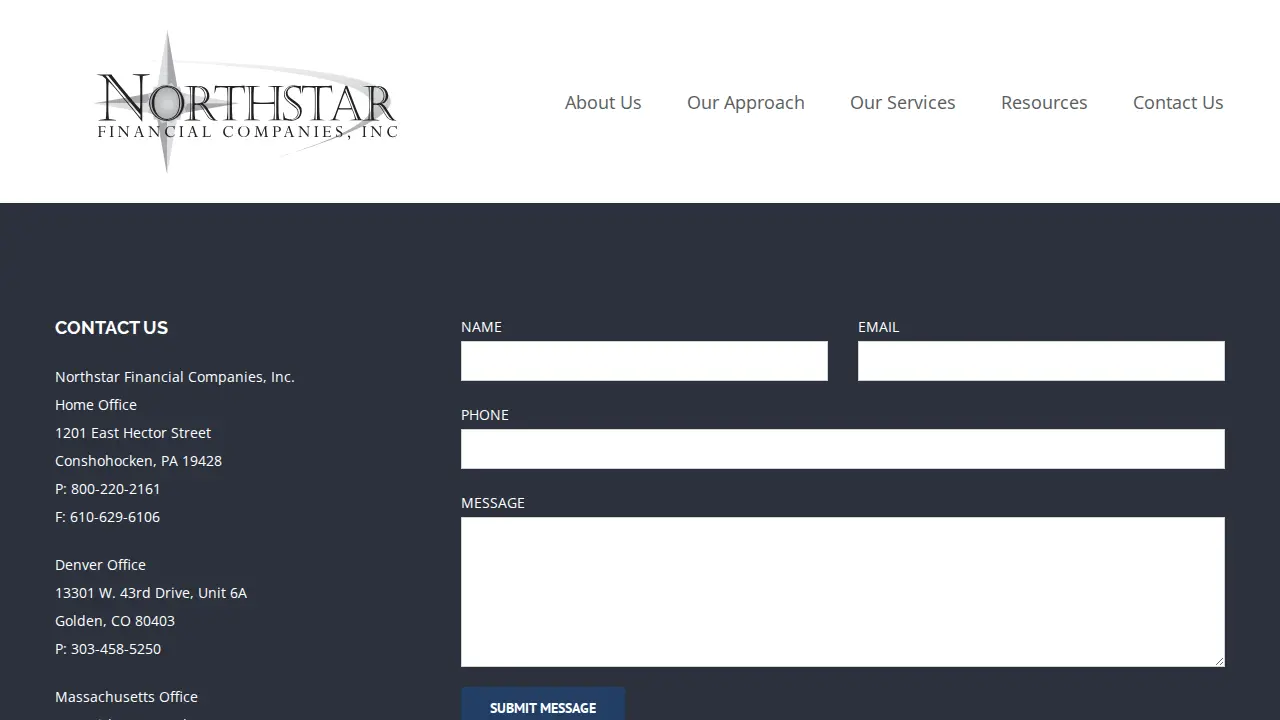Click the NAME field label
The height and width of the screenshot is (720, 1280).
tap(481, 327)
